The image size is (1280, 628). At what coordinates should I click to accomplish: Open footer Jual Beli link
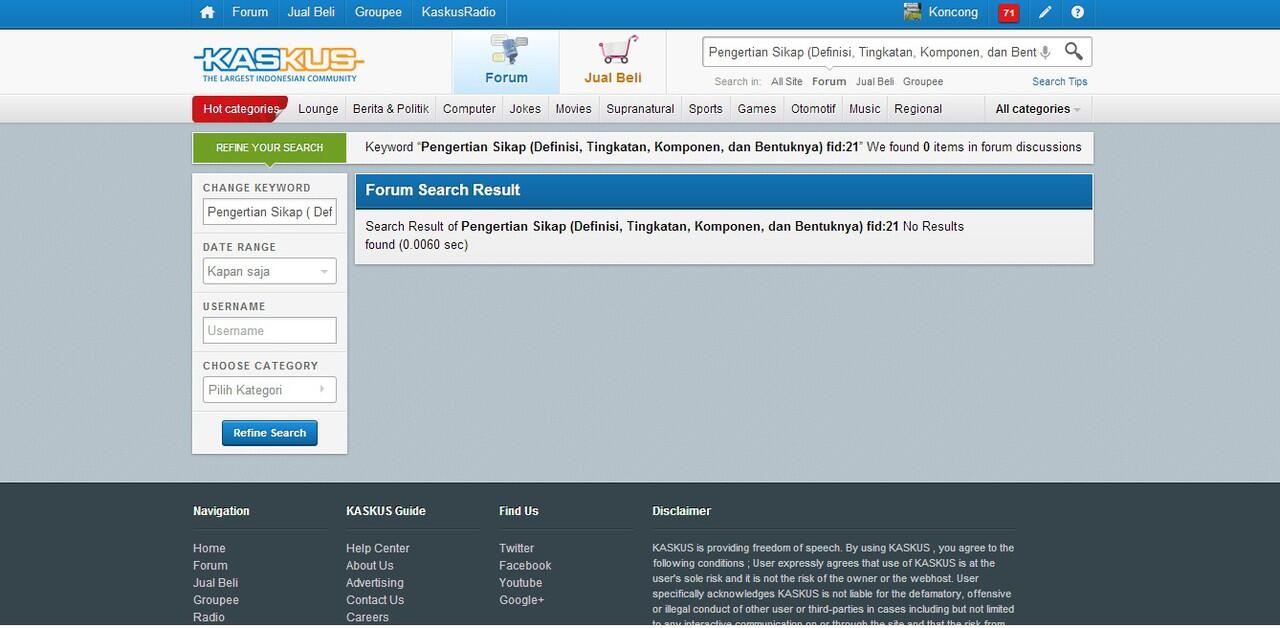(215, 583)
